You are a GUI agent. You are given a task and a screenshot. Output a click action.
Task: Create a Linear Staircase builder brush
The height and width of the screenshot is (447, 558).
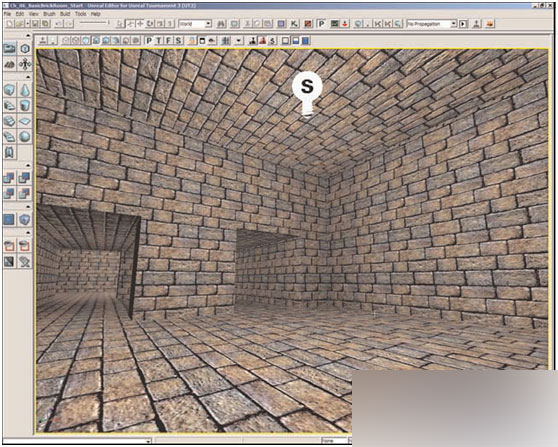coord(10,121)
